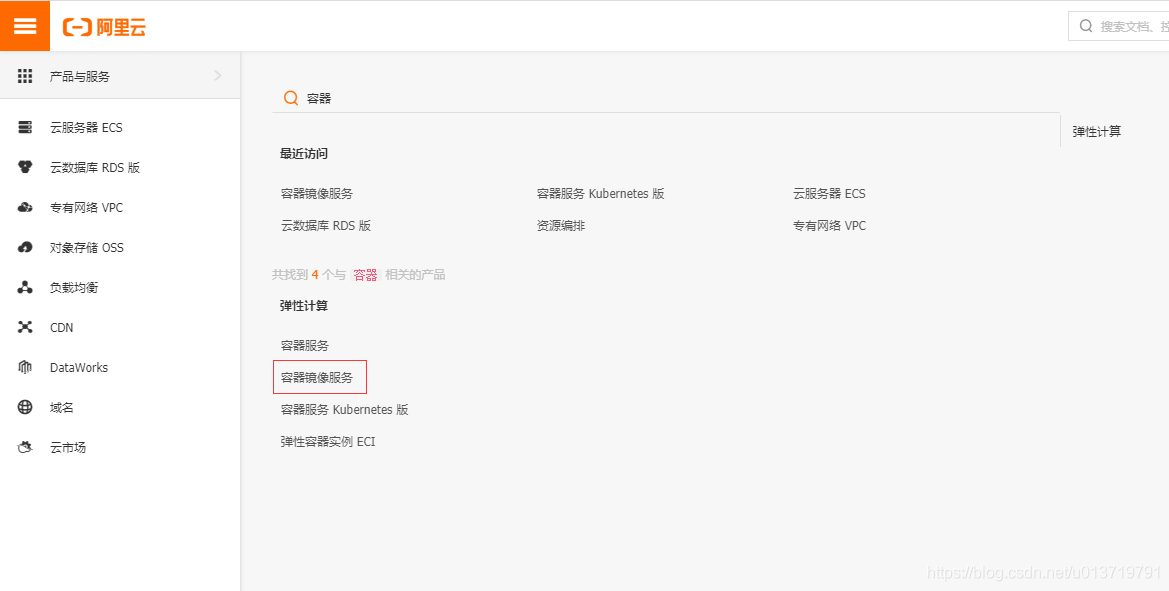The width and height of the screenshot is (1169, 591).
Task: Select DataWorks in the sidebar
Action: [79, 367]
